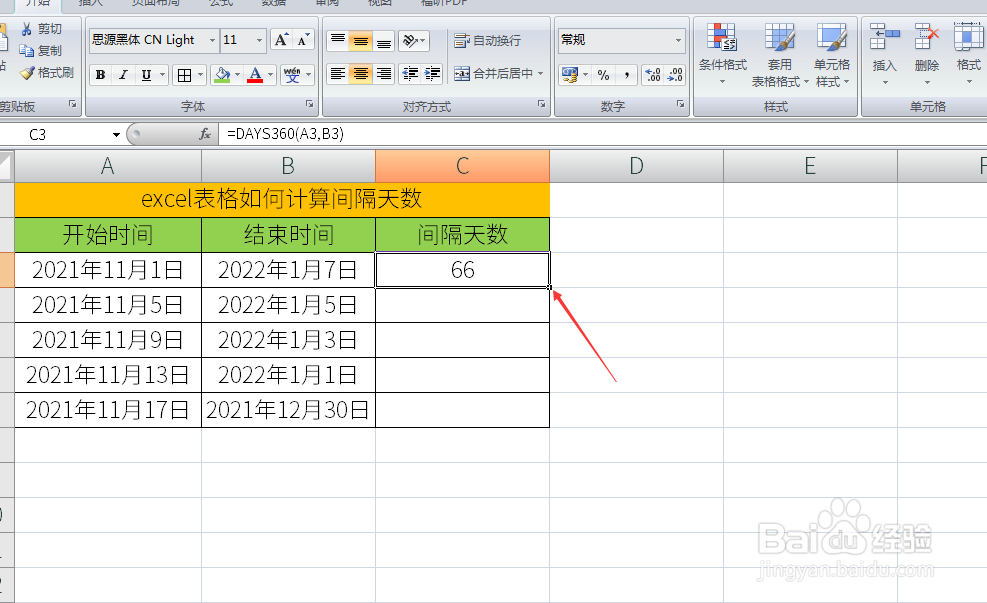Screen dimensions: 987x603
Task: Decrease font size with small A button
Action: coord(303,40)
